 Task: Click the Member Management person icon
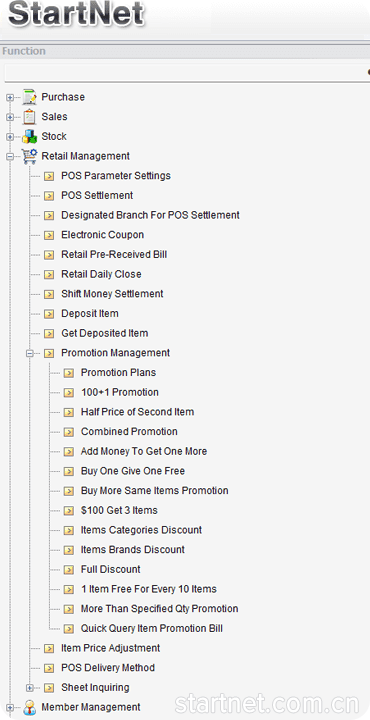[x=29, y=707]
